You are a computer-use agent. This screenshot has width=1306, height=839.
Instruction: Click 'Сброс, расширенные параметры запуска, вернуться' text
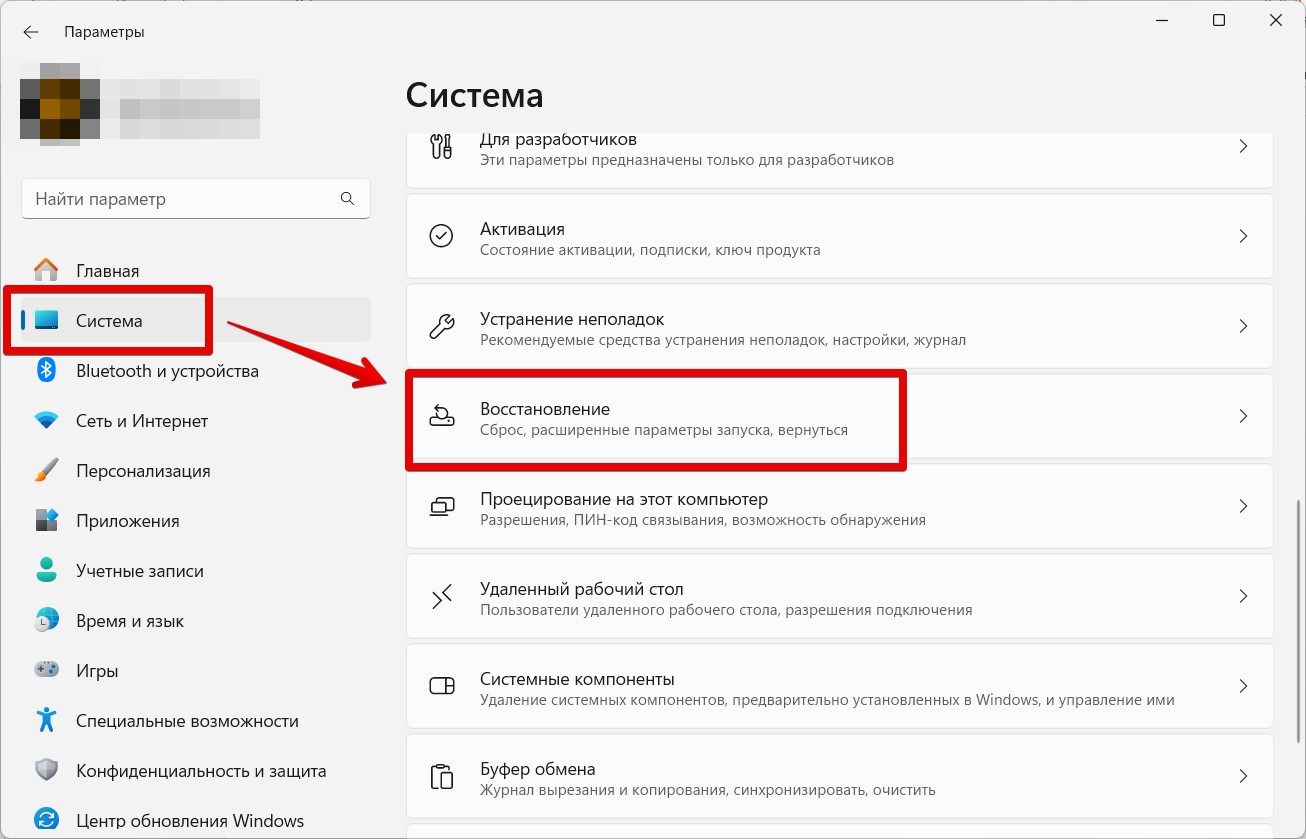[664, 430]
